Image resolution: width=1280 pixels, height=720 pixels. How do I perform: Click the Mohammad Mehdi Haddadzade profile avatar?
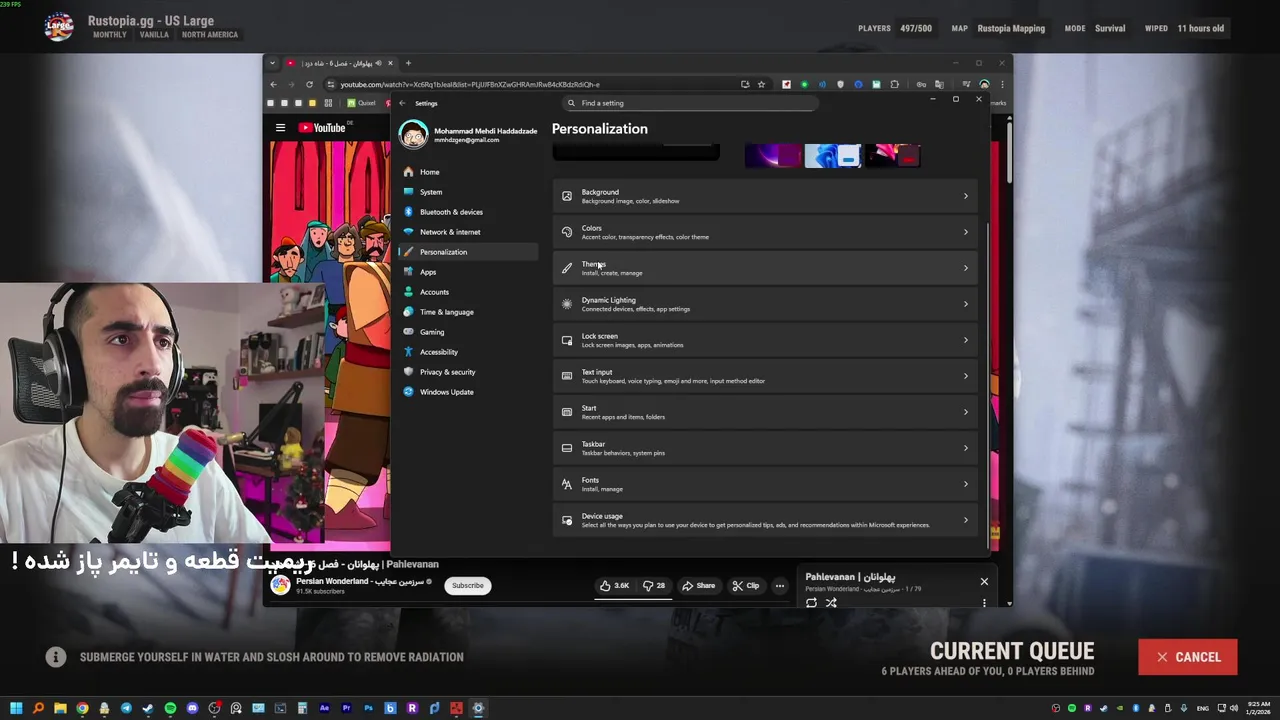[x=413, y=134]
